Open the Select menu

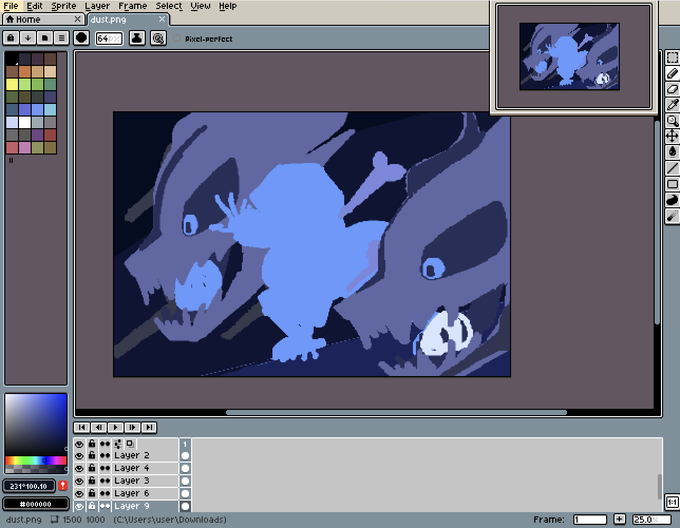click(169, 6)
